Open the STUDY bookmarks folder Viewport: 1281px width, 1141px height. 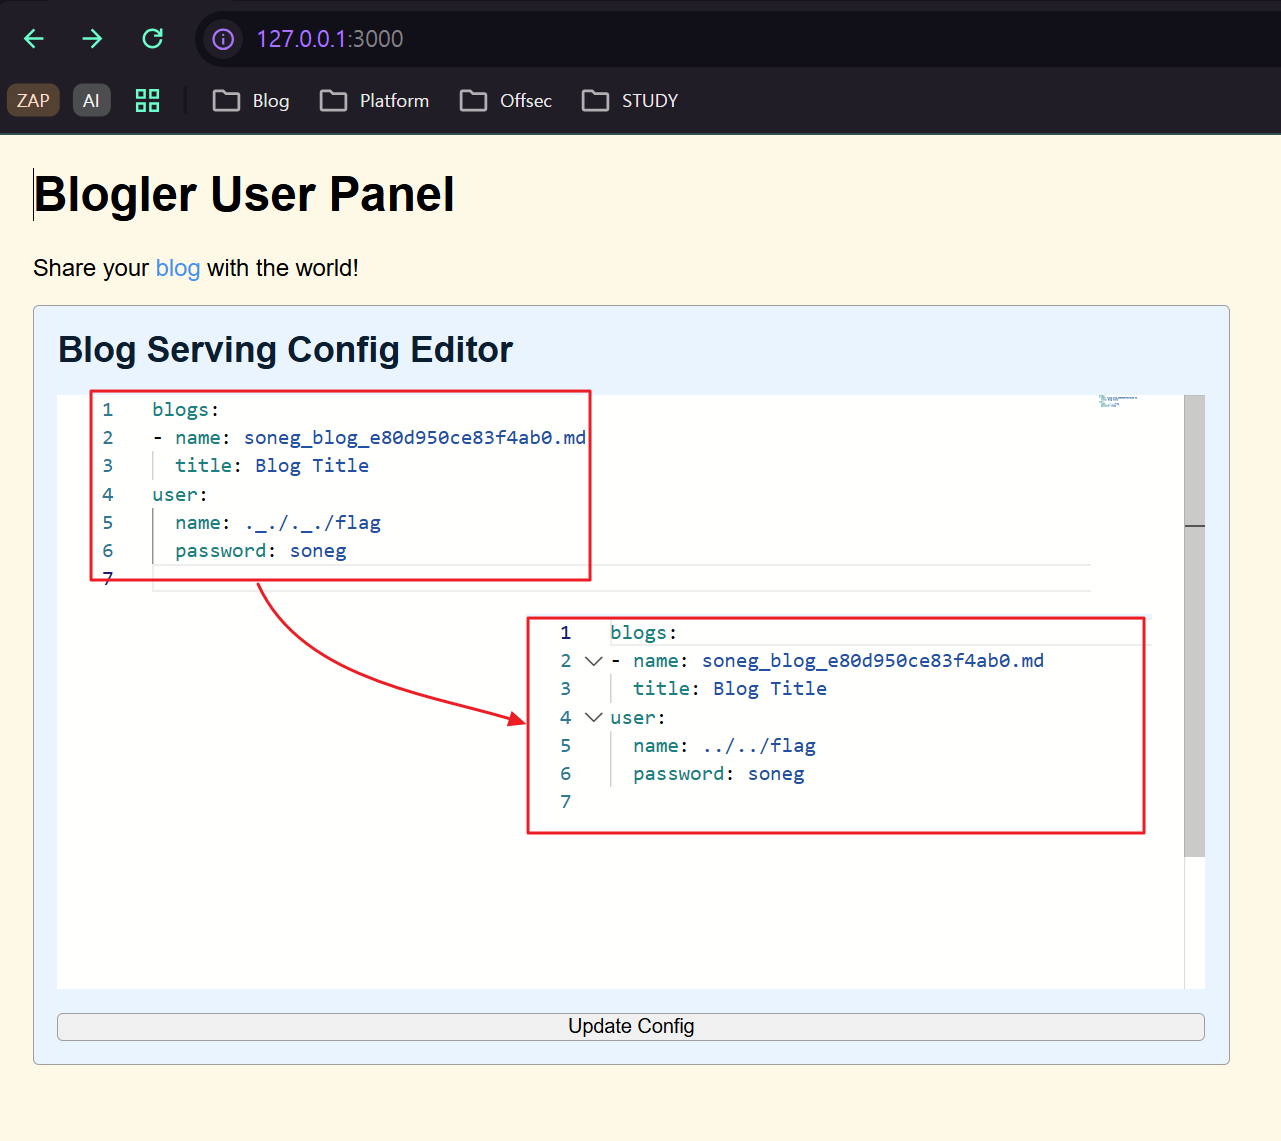pos(630,101)
